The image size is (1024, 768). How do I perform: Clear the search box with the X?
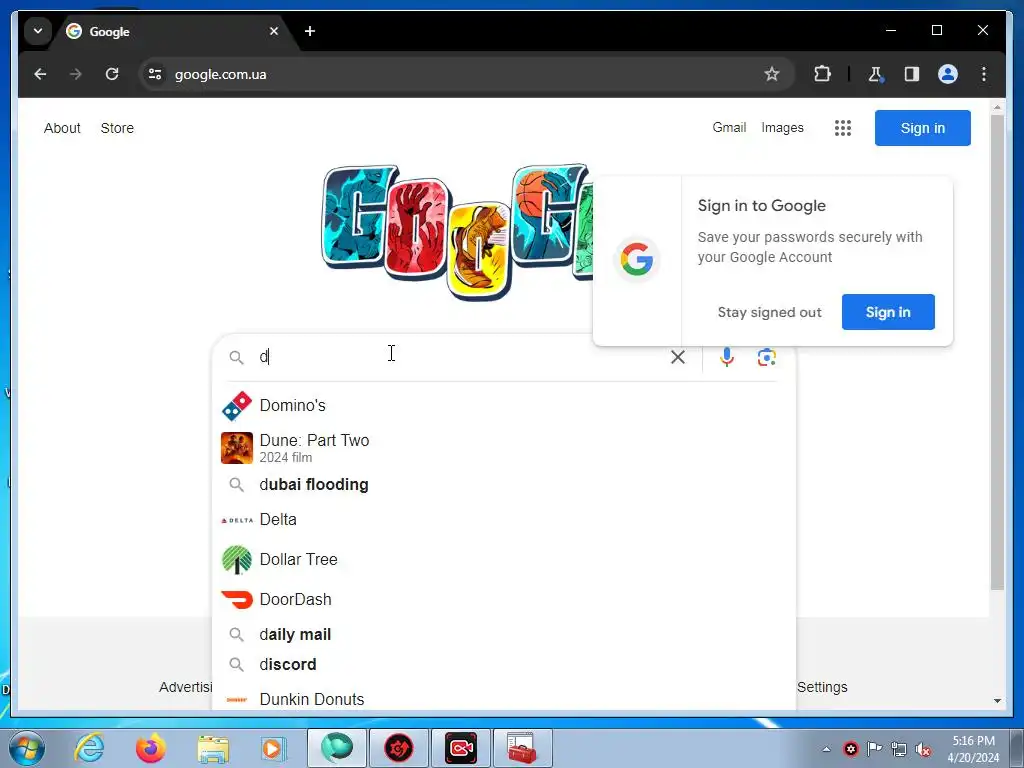point(678,357)
